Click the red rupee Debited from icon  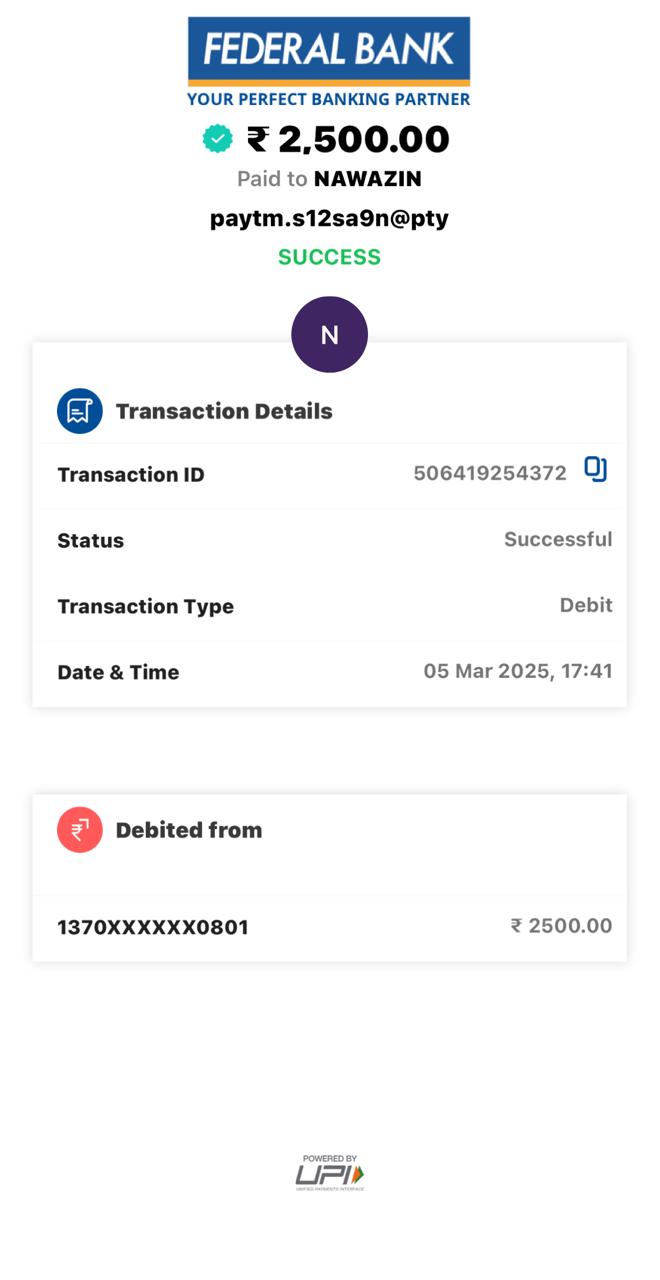point(80,830)
